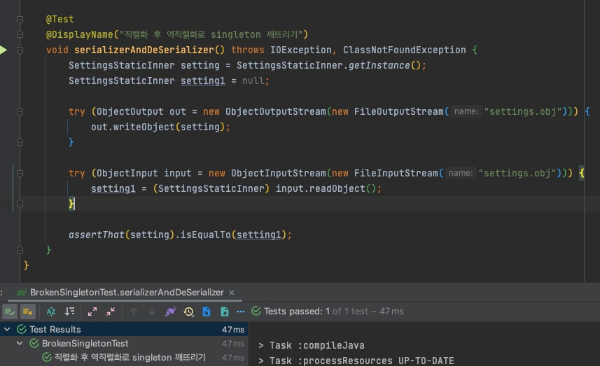This screenshot has height=366, width=600.
Task: Click assertThat in assertion line
Action: click(96, 235)
